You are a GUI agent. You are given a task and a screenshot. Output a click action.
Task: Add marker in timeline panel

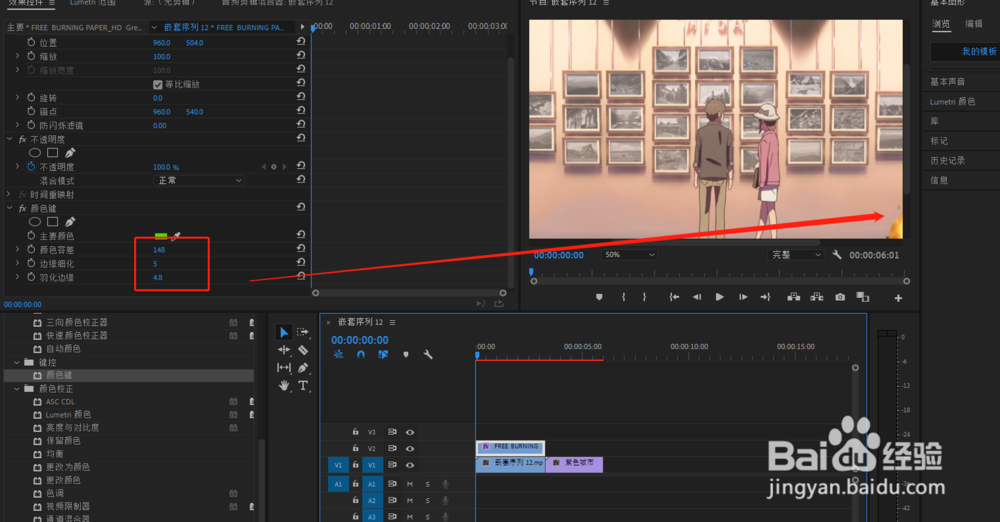pyautogui.click(x=406, y=354)
